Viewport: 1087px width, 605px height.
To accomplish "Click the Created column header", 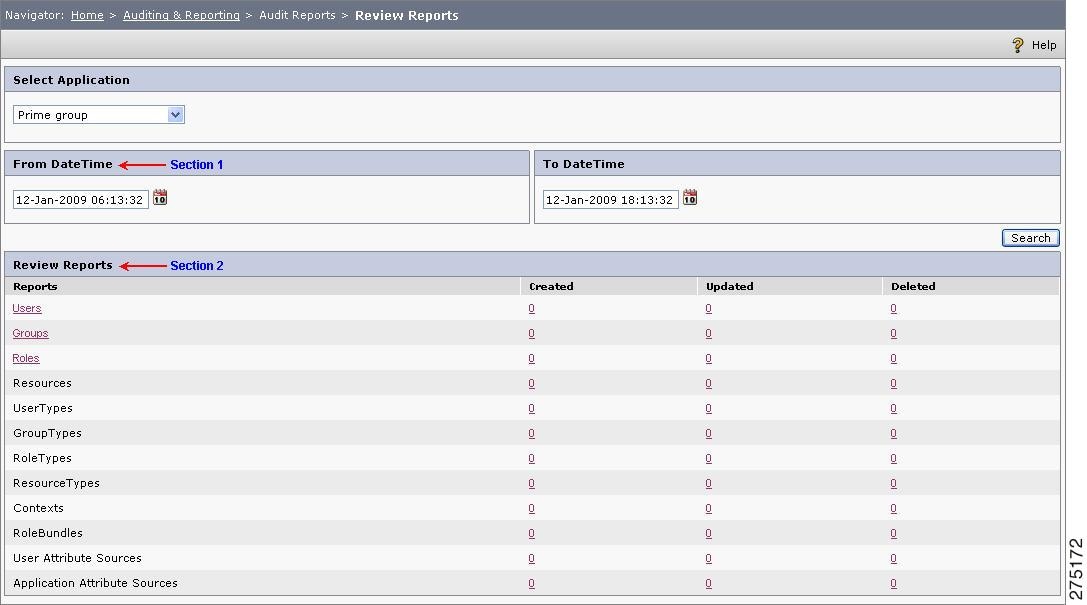I will (551, 286).
